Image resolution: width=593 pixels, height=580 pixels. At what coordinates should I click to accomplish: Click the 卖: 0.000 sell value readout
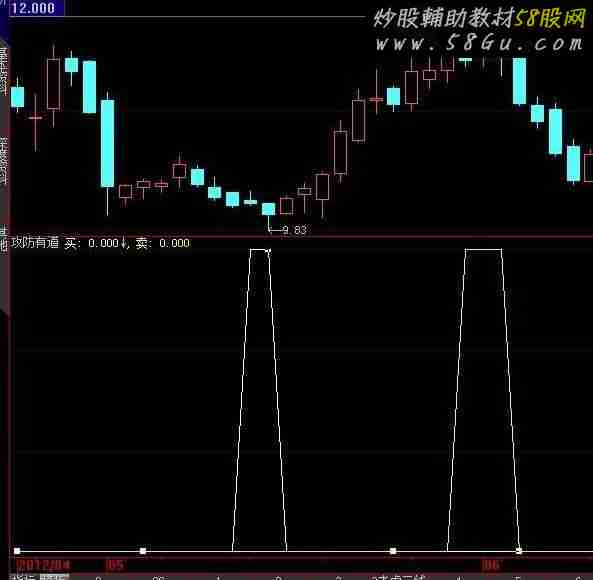[x=163, y=243]
